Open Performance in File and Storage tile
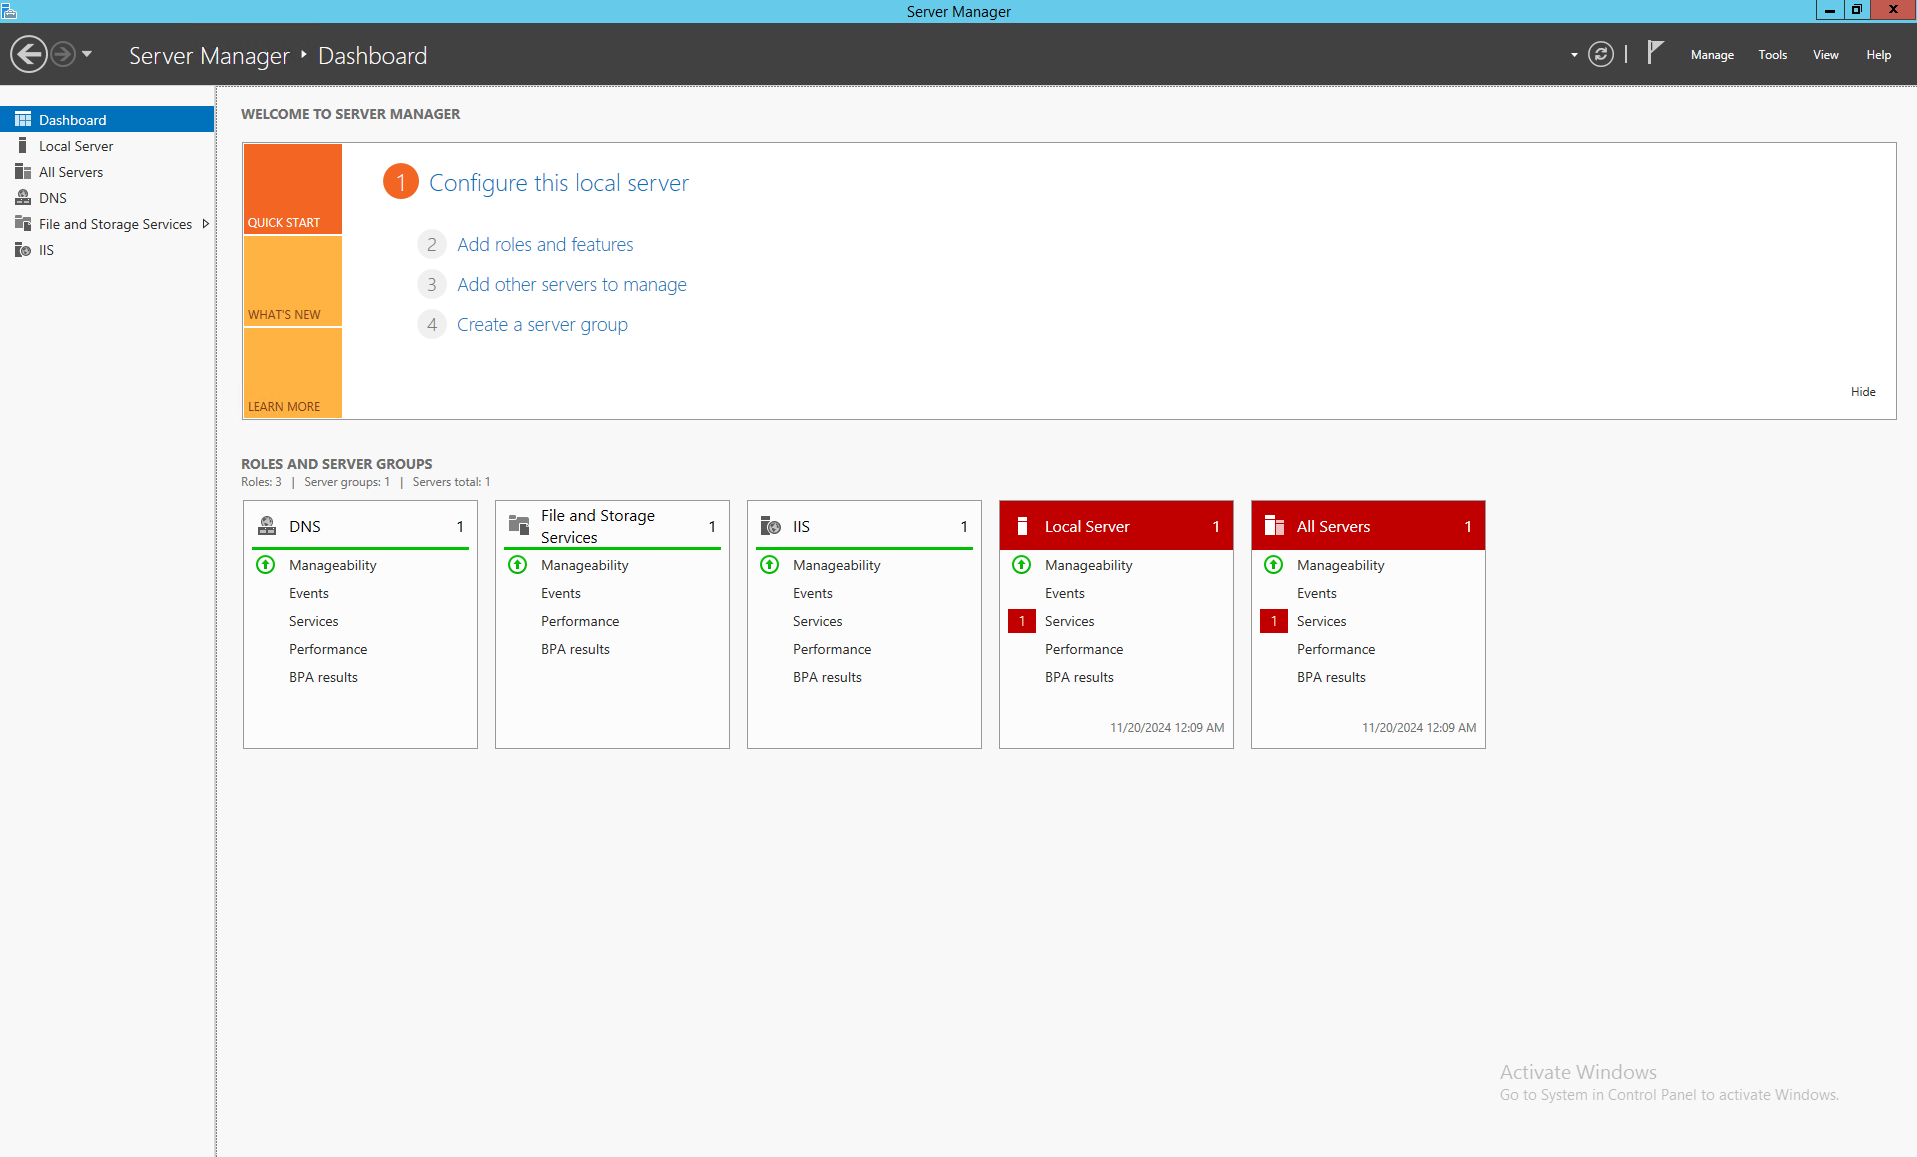 pos(580,621)
